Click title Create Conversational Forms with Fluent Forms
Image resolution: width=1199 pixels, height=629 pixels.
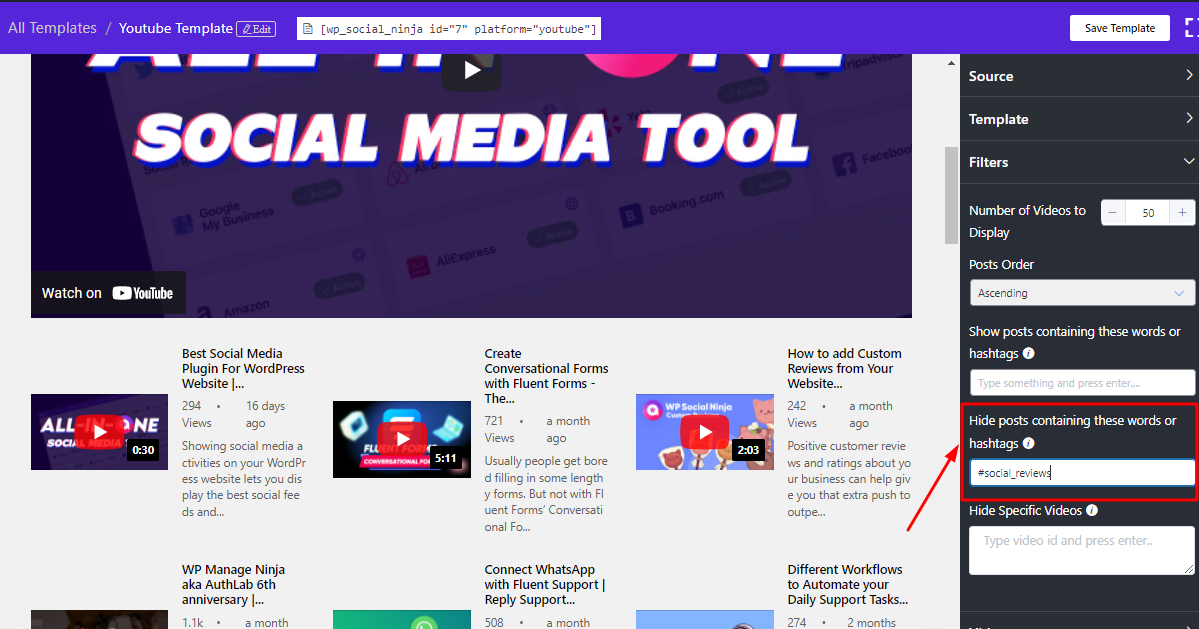click(546, 376)
